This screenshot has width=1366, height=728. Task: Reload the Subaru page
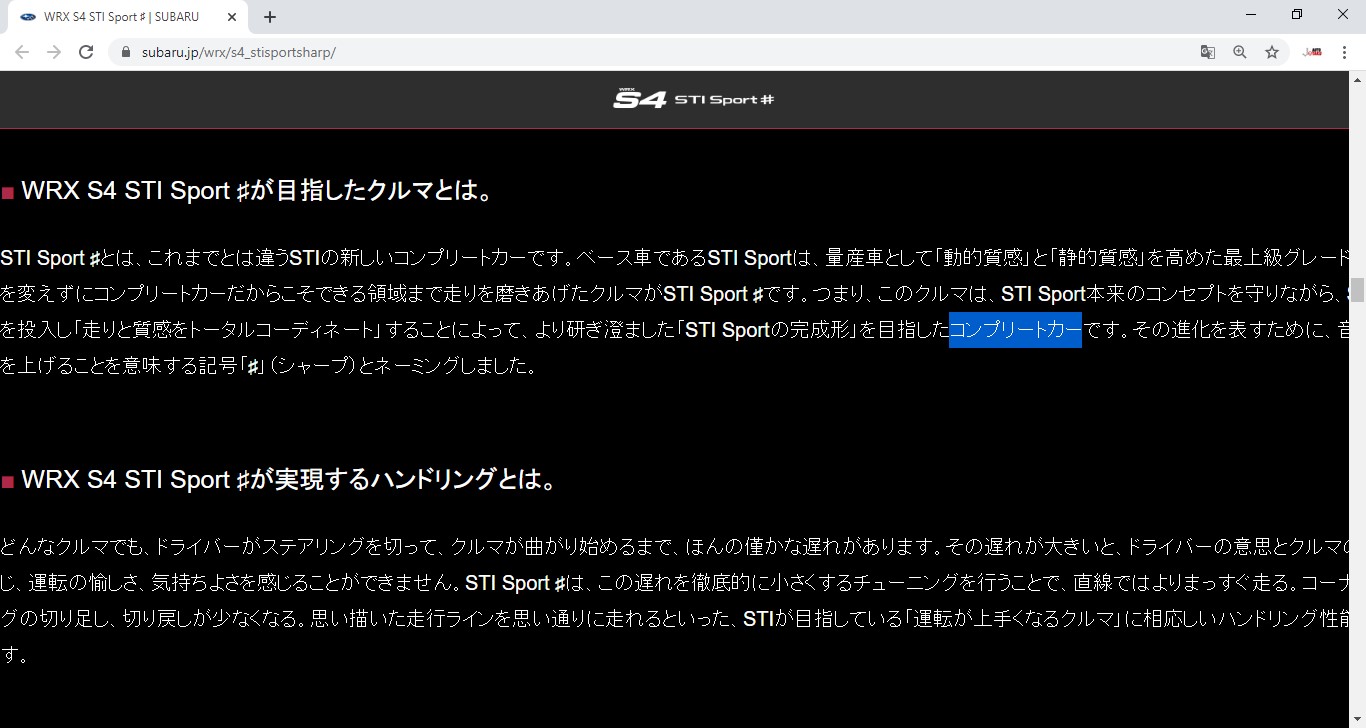coord(86,52)
